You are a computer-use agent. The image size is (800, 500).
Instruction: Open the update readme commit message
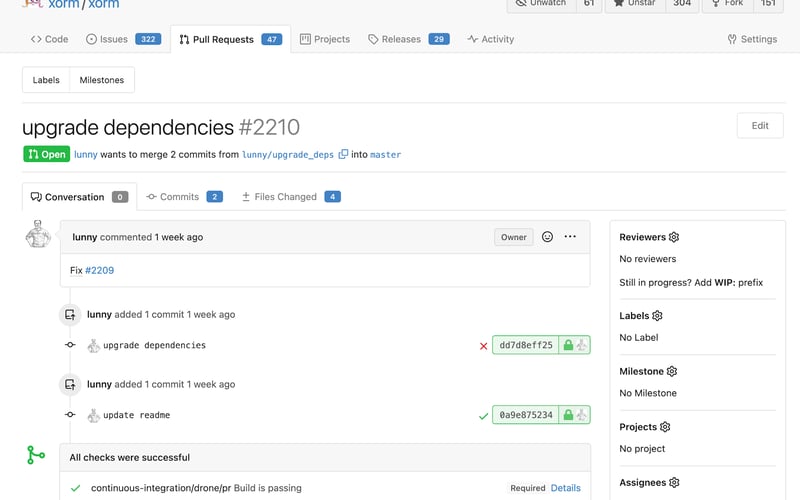tap(137, 415)
